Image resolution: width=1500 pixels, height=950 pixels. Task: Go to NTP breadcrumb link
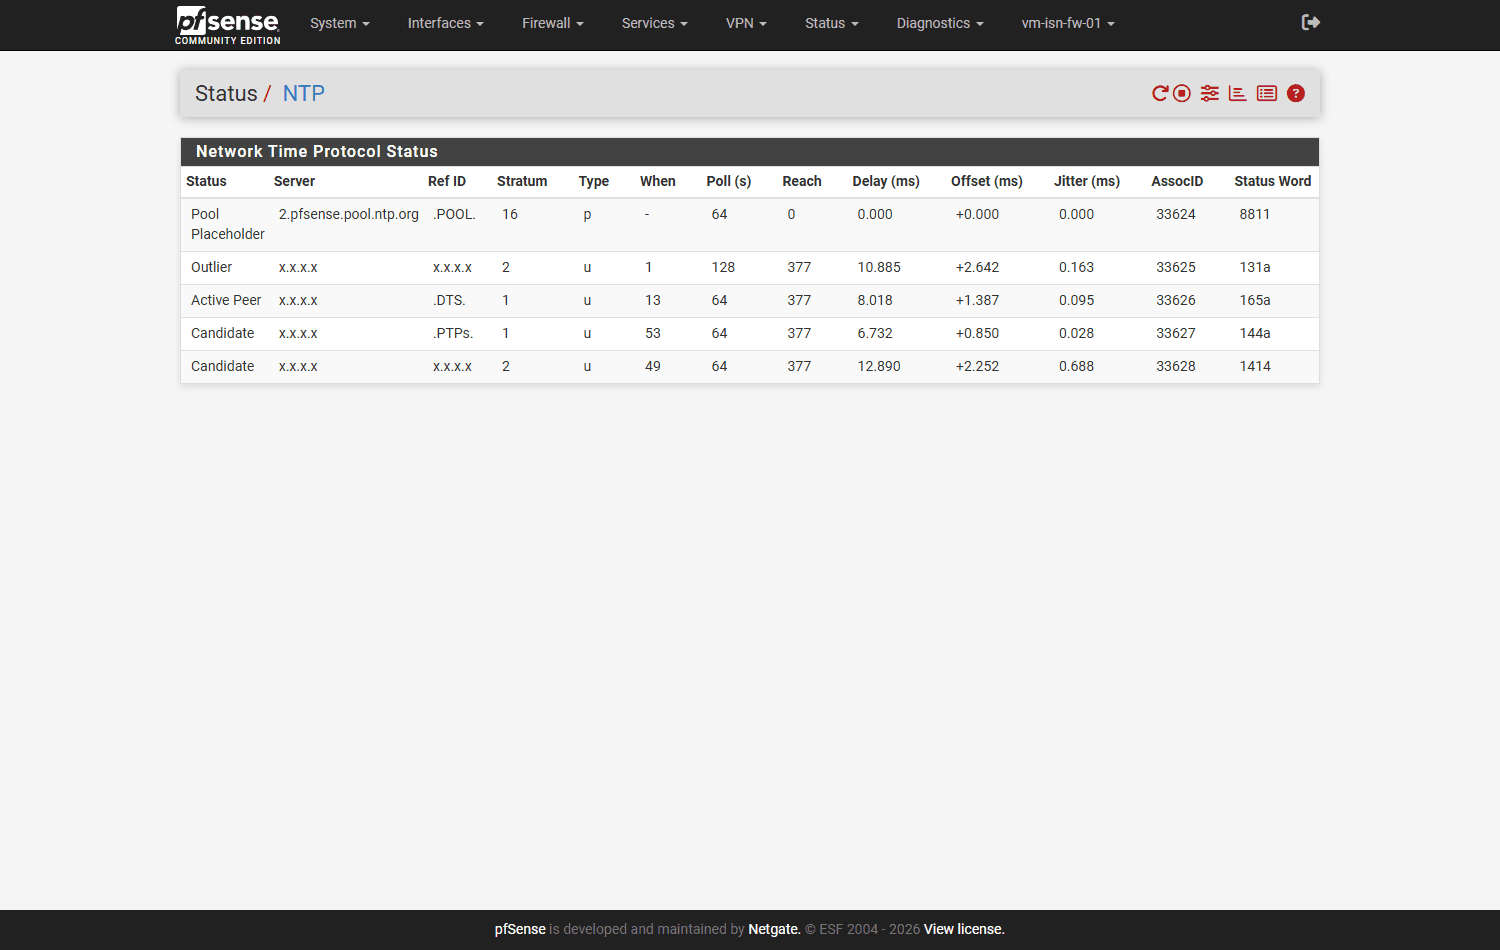click(x=304, y=93)
